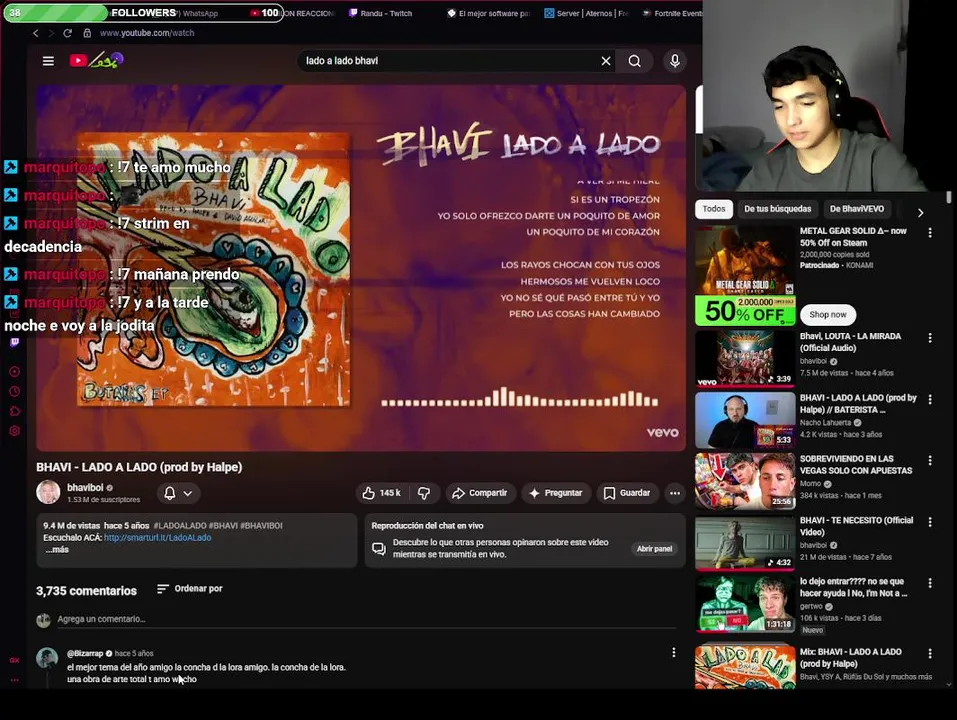The width and height of the screenshot is (957, 720).
Task: Open options for Metal Gear Solid ad
Action: tap(930, 232)
